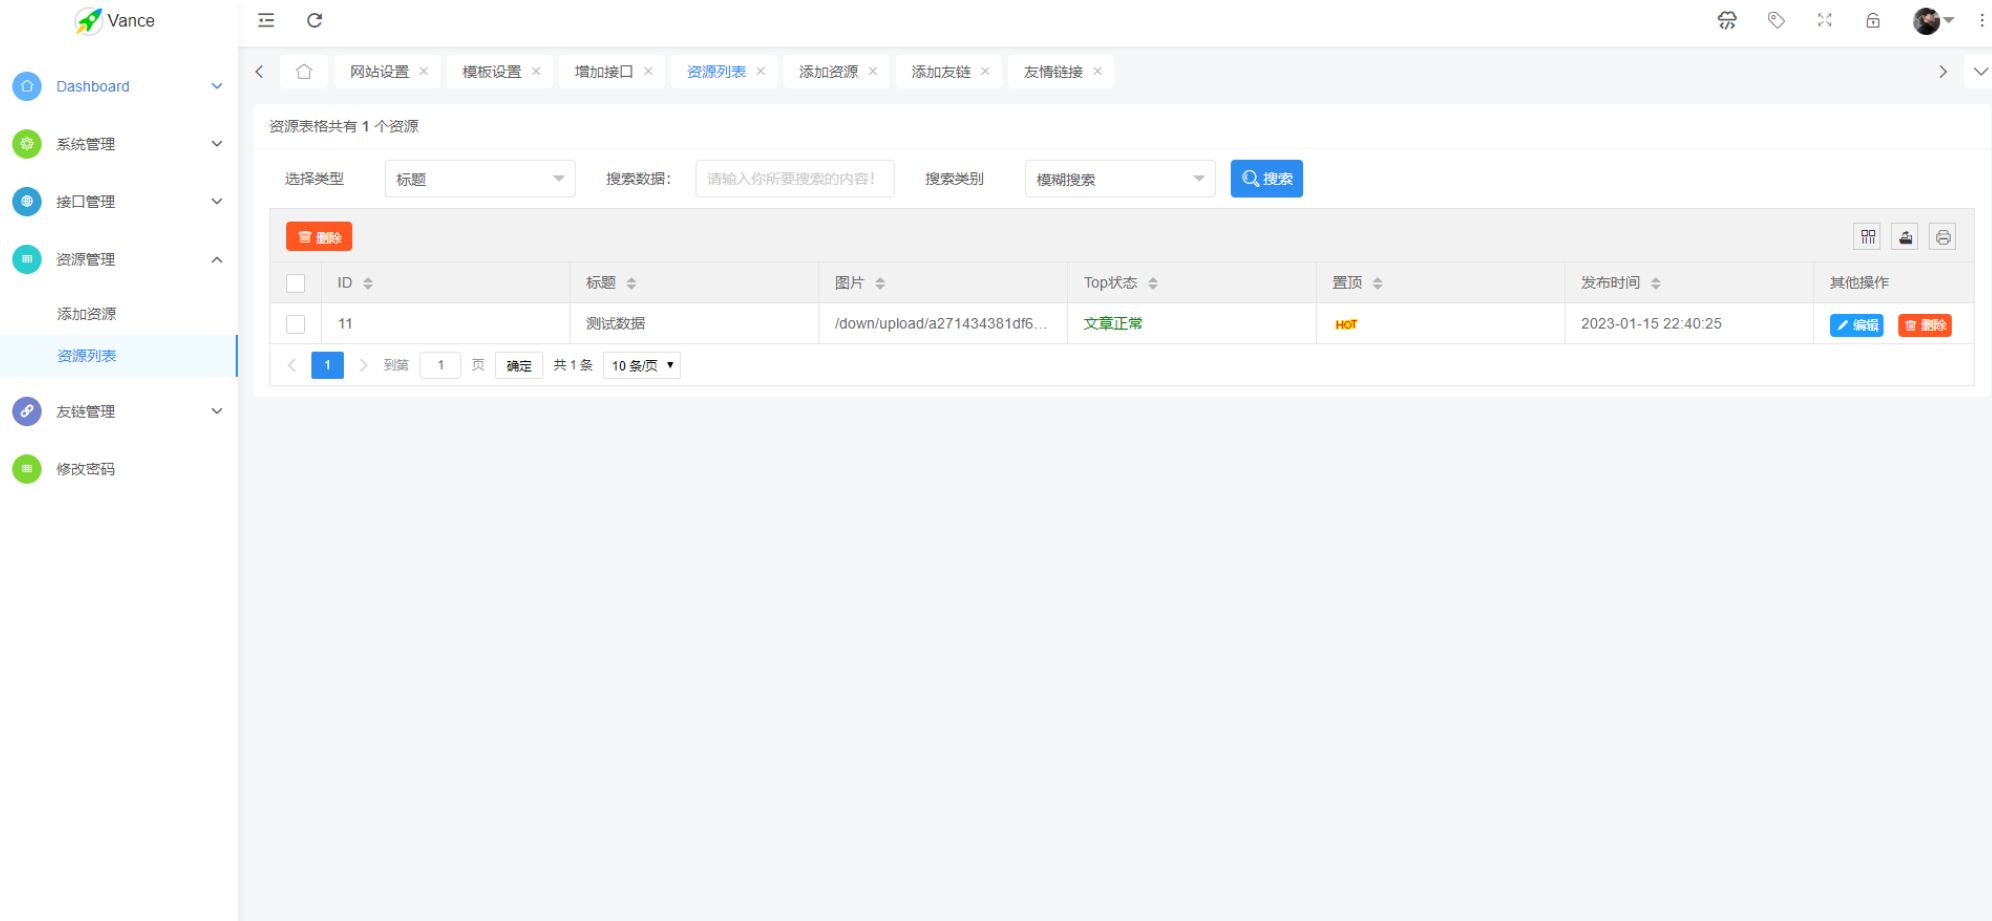Check the header row selection checkbox
Viewport: 1992px width, 921px height.
click(295, 283)
